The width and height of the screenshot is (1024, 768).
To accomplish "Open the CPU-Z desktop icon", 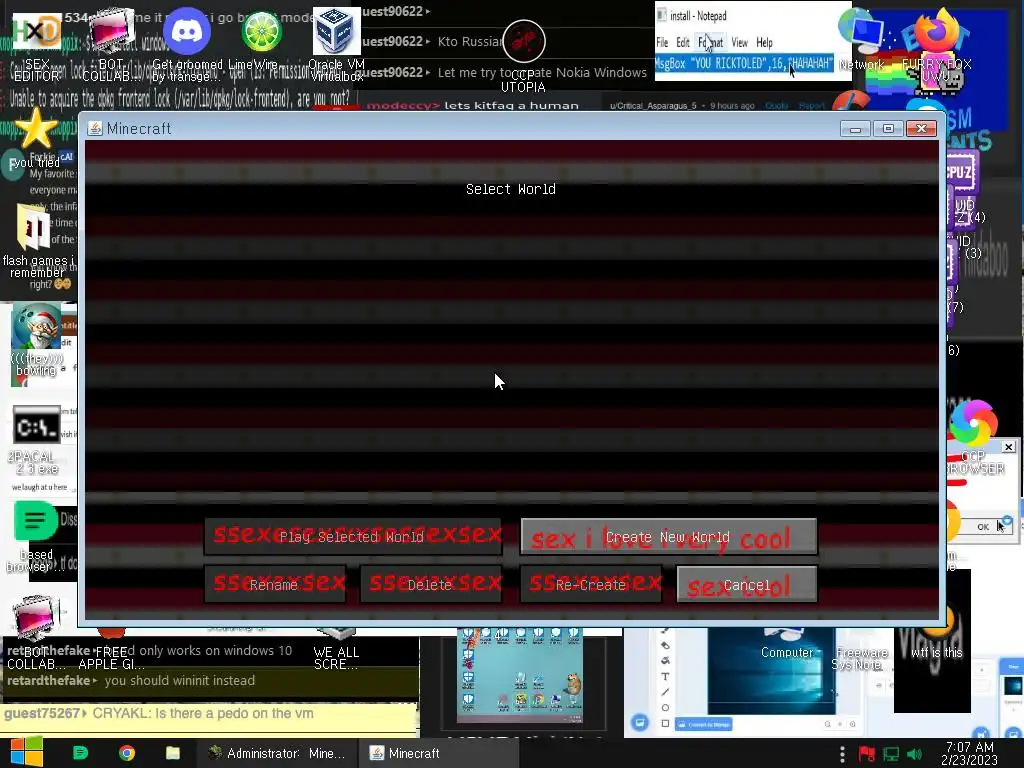I will click(x=961, y=172).
